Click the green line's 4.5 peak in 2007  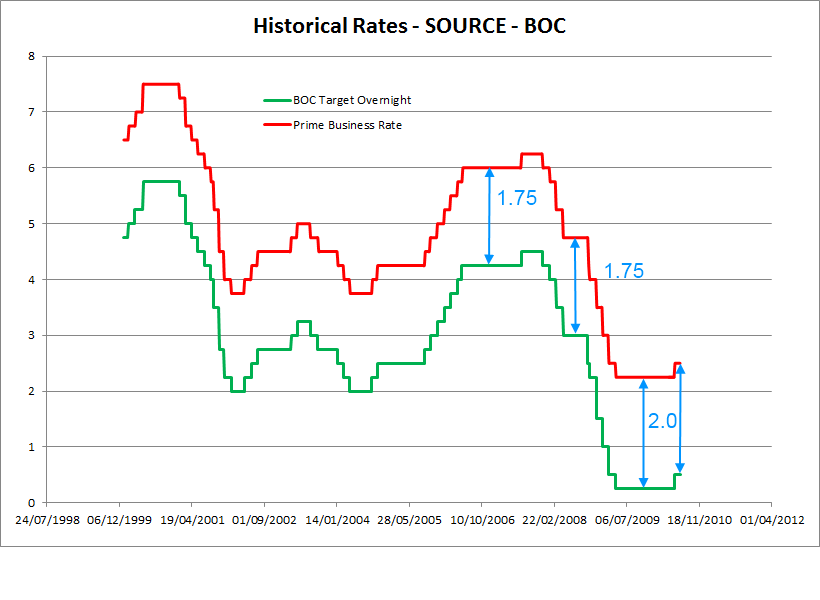532,252
